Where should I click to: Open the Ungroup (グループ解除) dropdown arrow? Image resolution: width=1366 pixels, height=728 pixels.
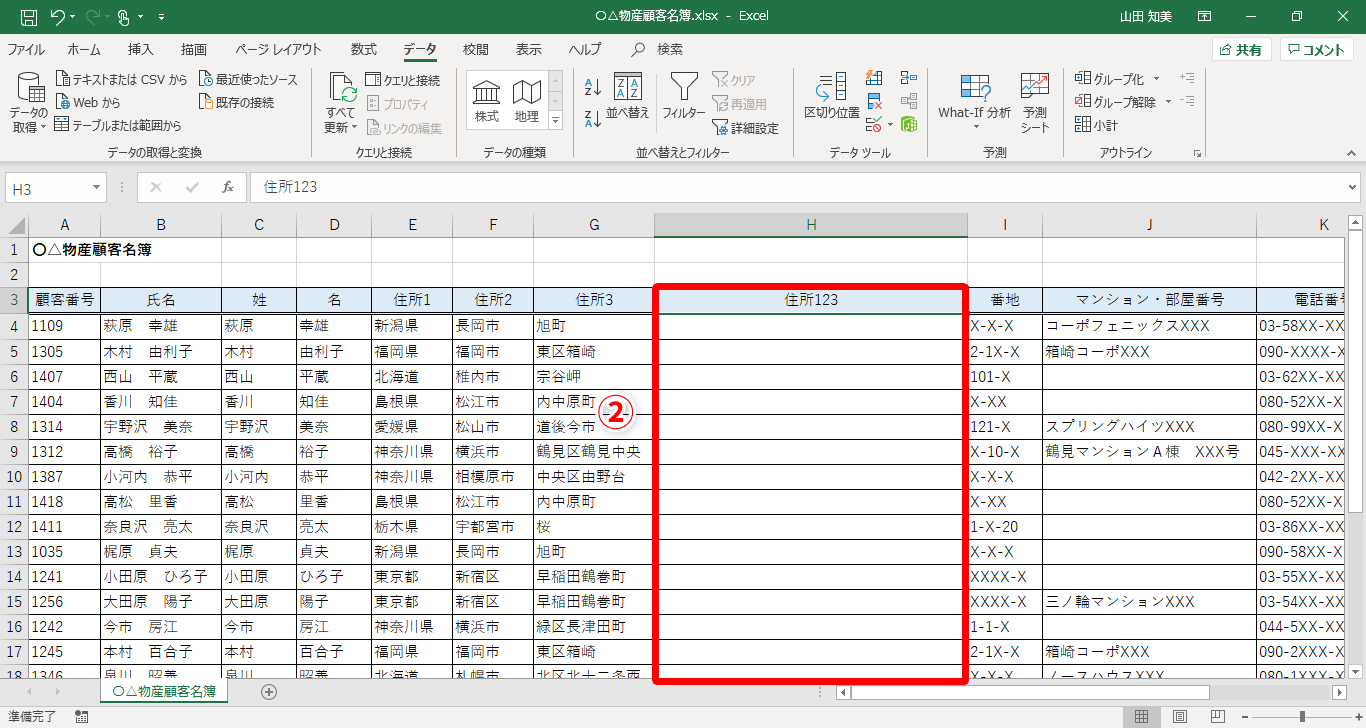pos(1167,102)
